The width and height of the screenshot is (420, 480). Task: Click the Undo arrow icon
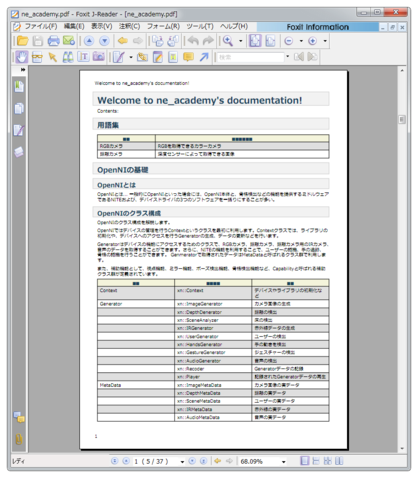point(193,41)
